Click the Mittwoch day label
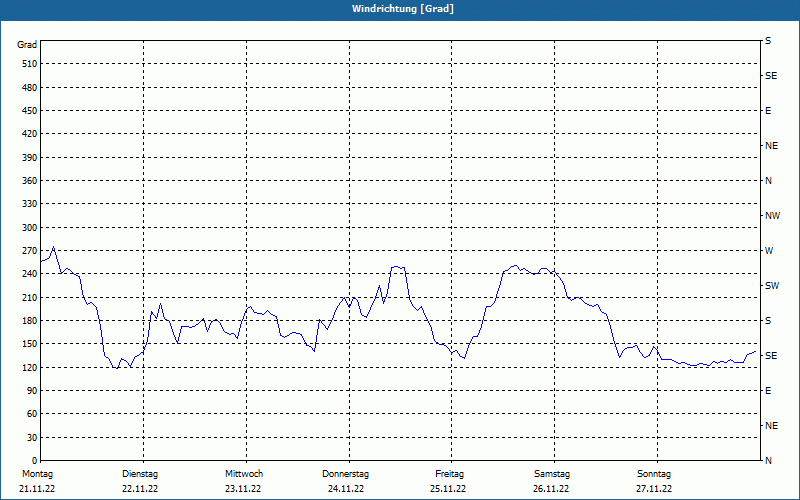This screenshot has width=800, height=500. click(244, 474)
